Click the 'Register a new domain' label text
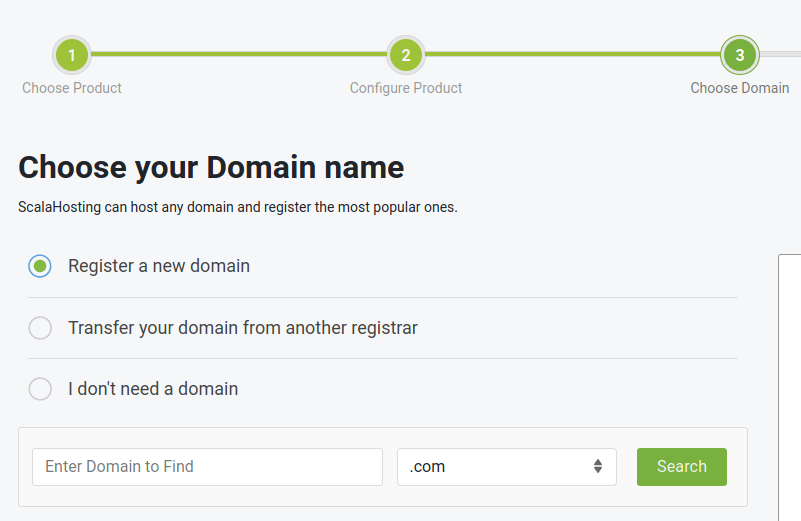Screen dimensions: 801x521 (159, 266)
